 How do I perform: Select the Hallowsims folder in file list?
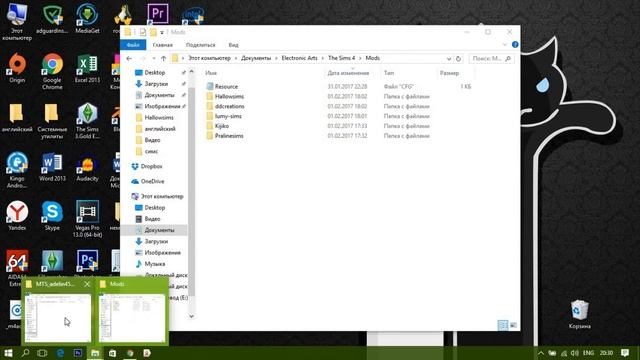[229, 96]
